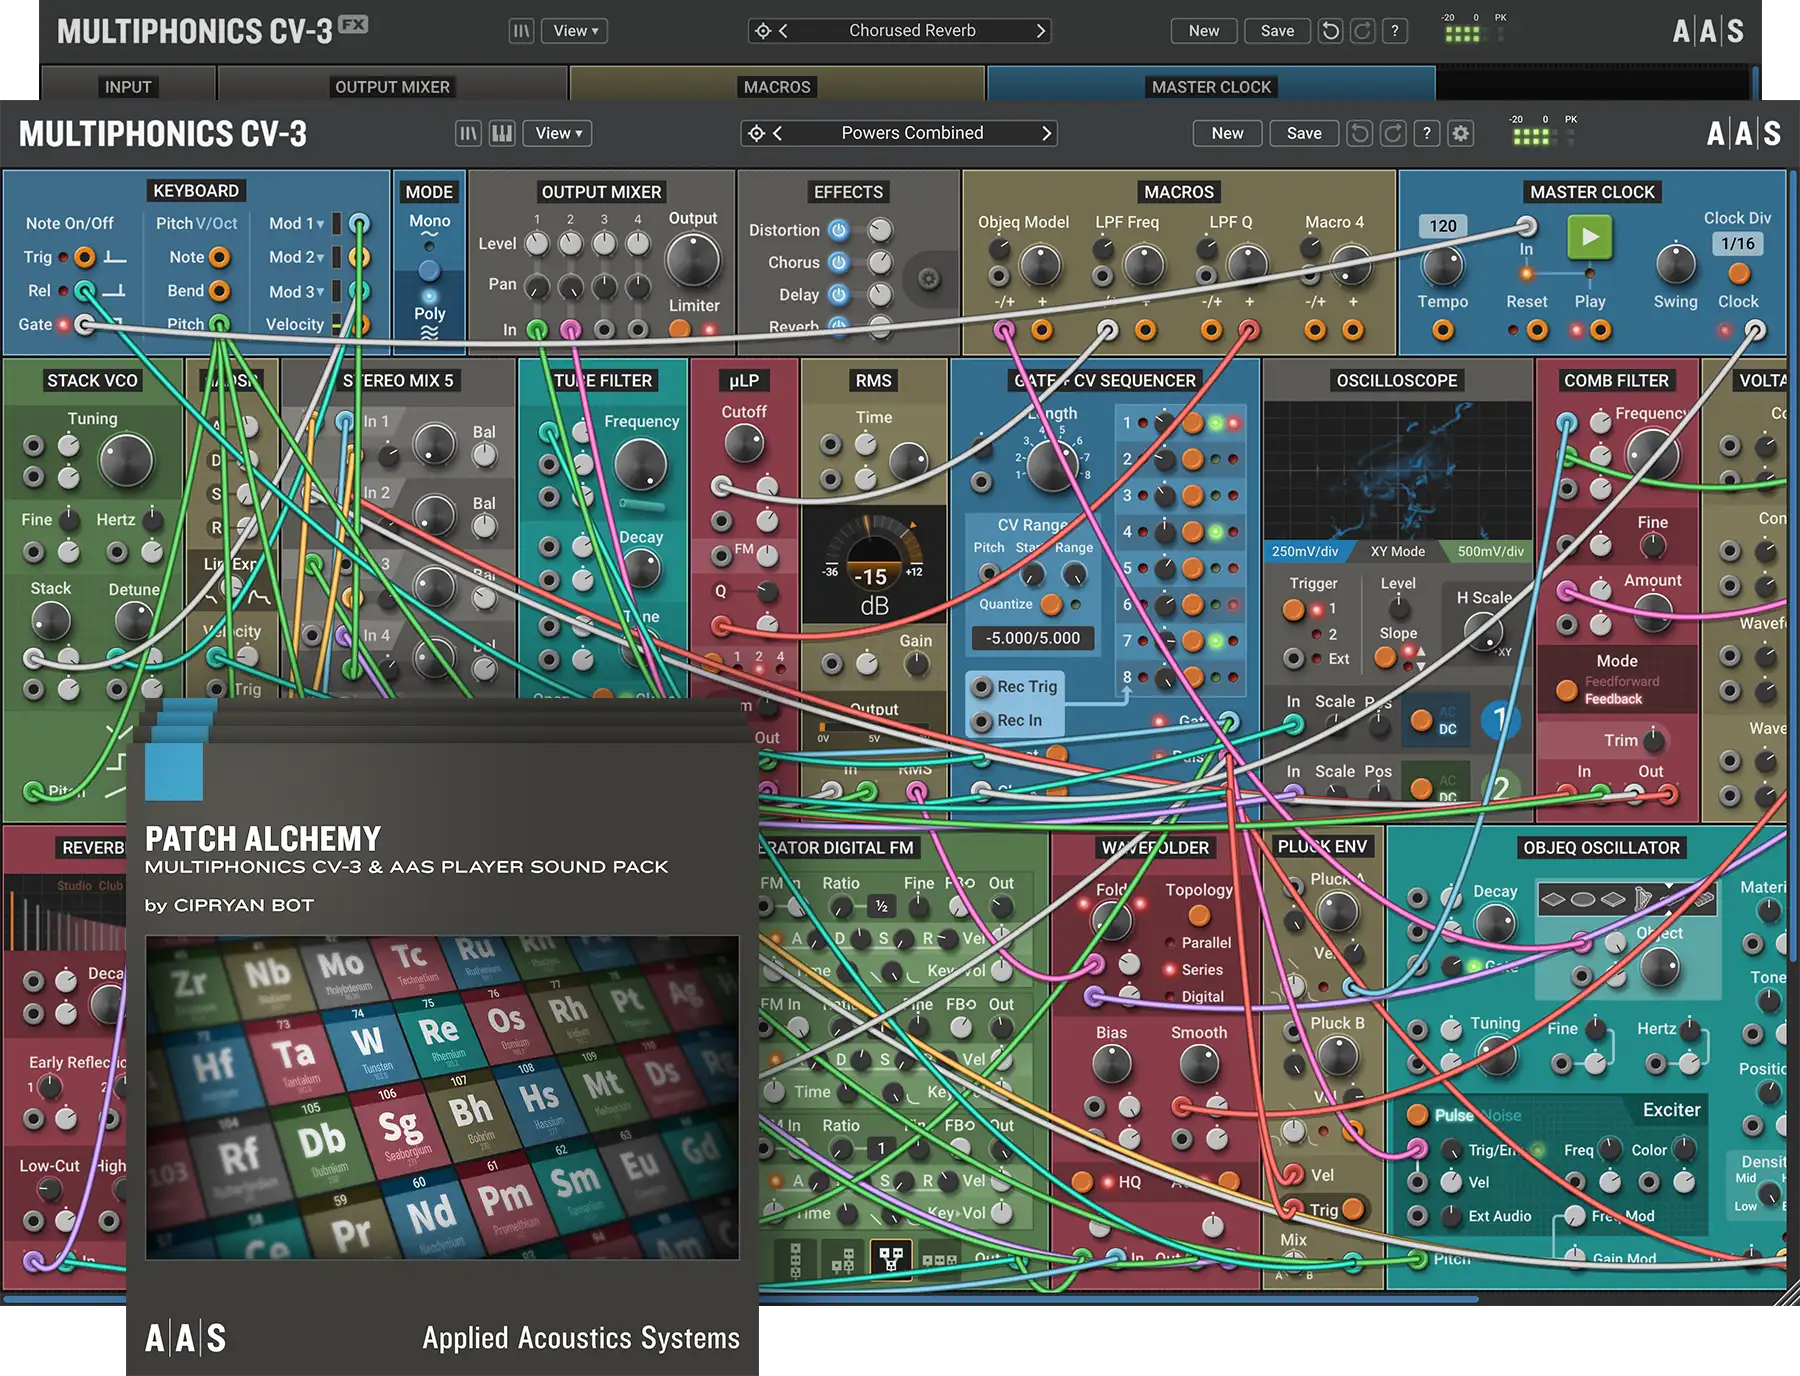Screen dimensions: 1800x1376
Task: Click Save in the Powers Combined toolbar
Action: click(1304, 133)
